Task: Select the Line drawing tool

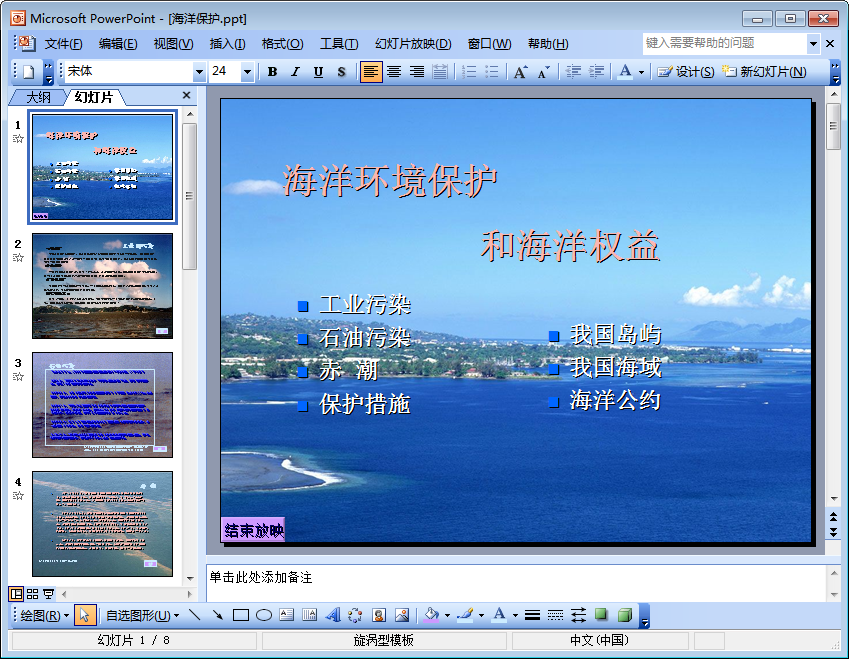Action: tap(194, 615)
